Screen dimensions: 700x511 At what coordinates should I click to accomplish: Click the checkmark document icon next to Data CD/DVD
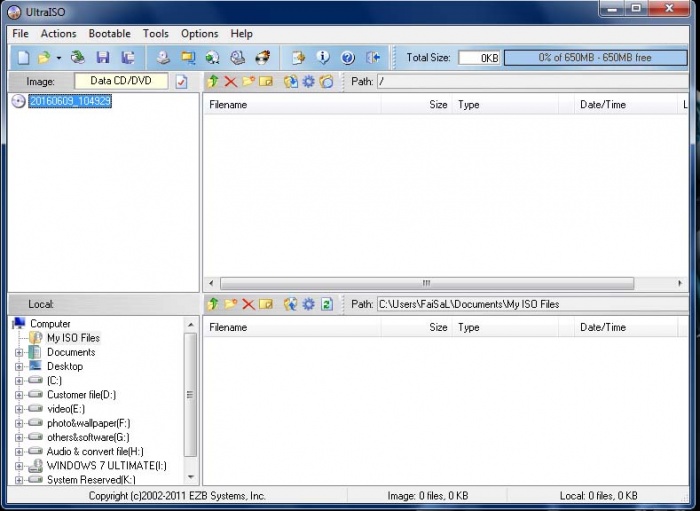click(181, 82)
